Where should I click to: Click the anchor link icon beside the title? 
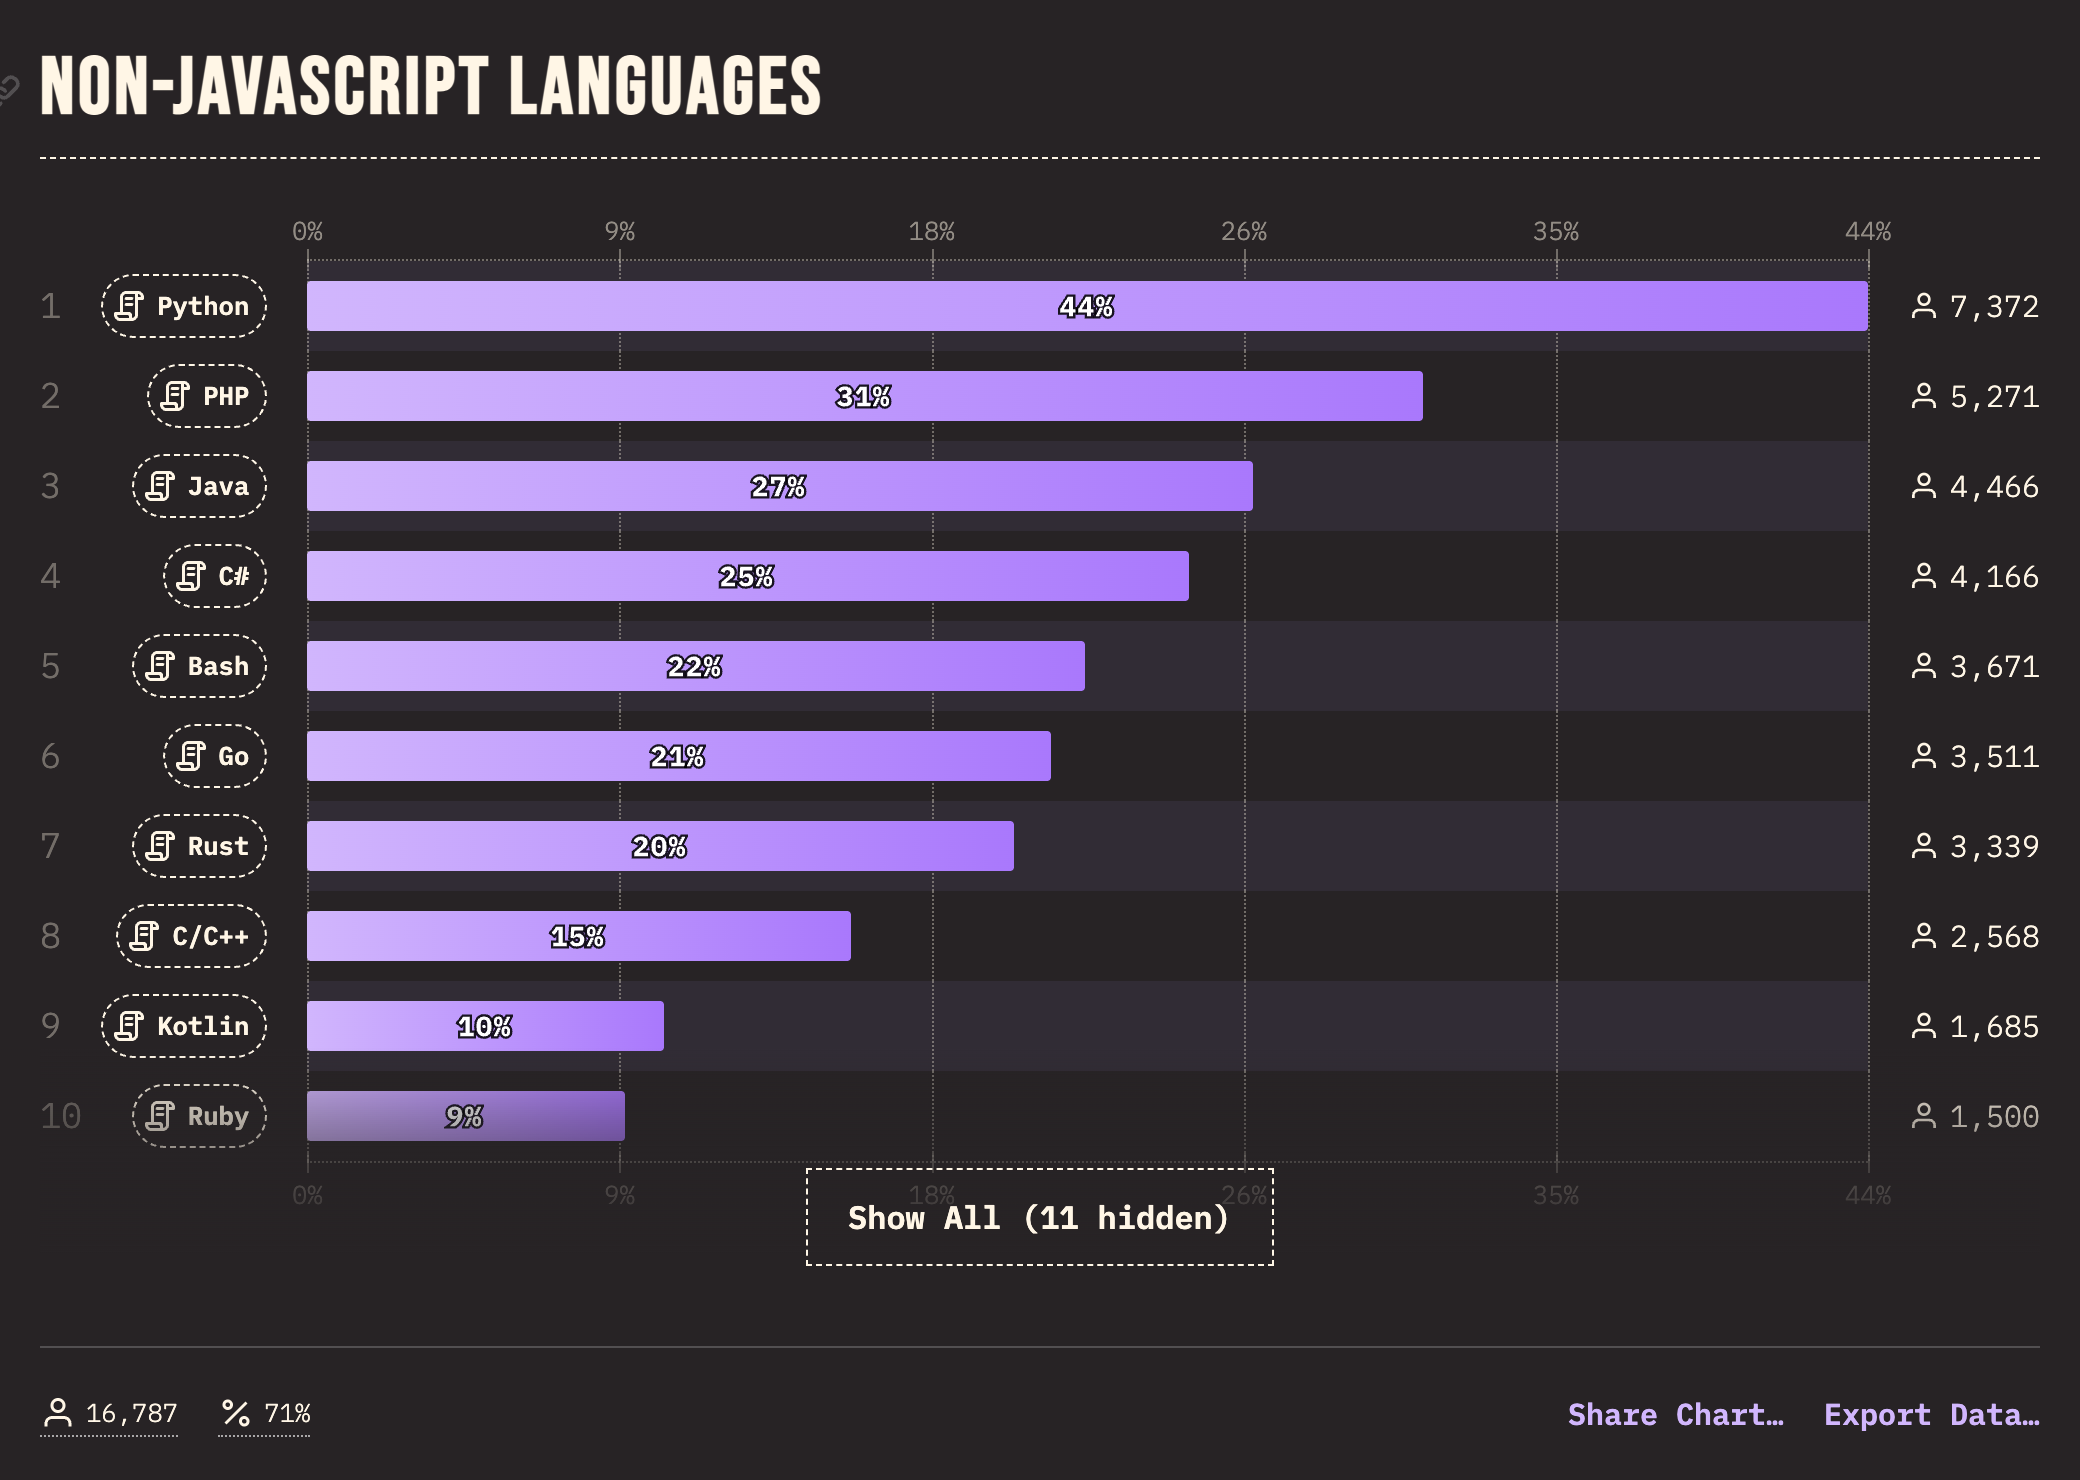click(x=8, y=90)
